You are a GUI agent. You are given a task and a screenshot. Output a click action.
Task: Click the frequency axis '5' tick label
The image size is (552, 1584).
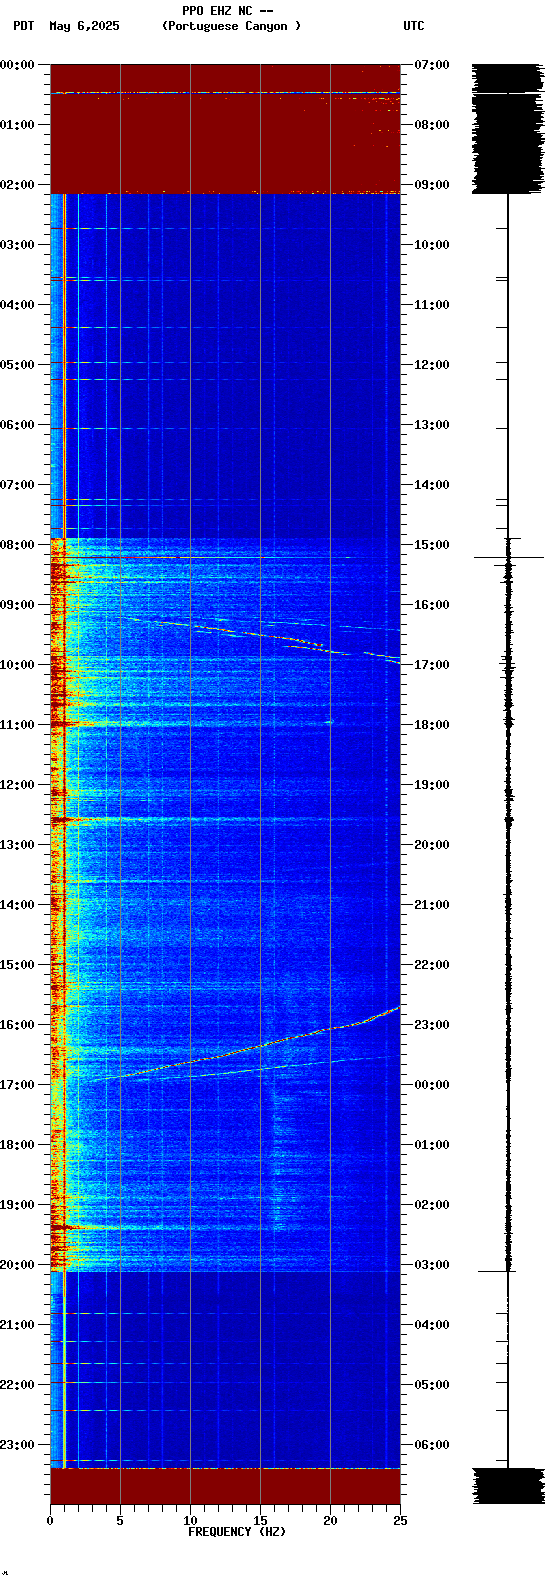click(x=120, y=1521)
